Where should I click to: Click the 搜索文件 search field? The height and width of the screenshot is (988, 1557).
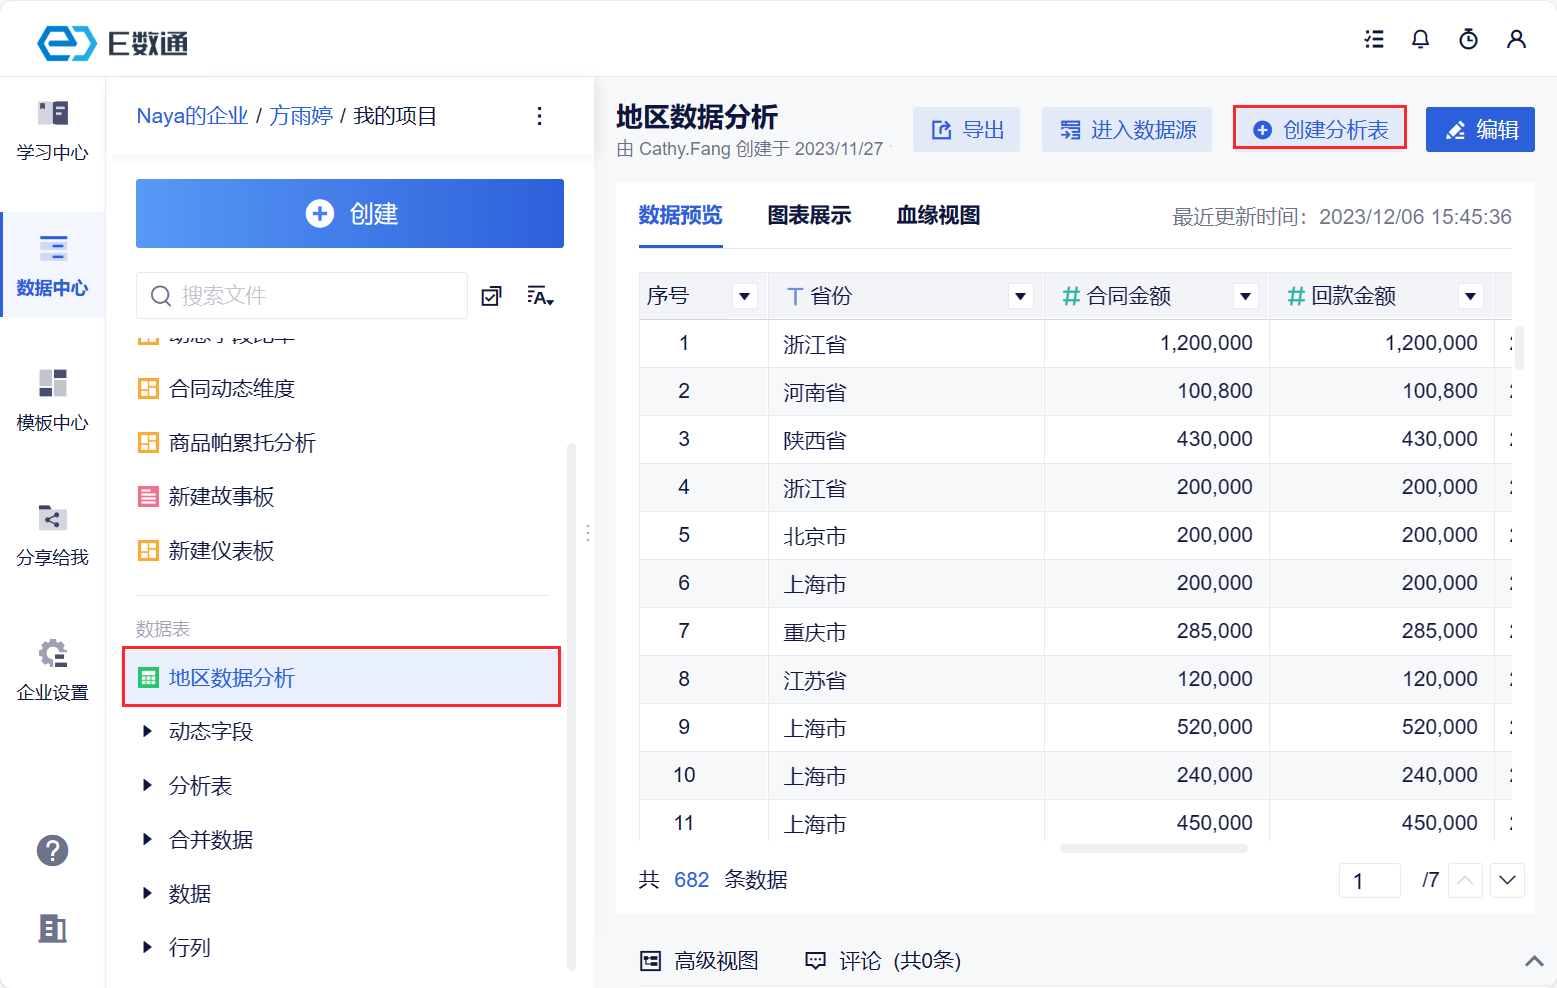click(310, 296)
